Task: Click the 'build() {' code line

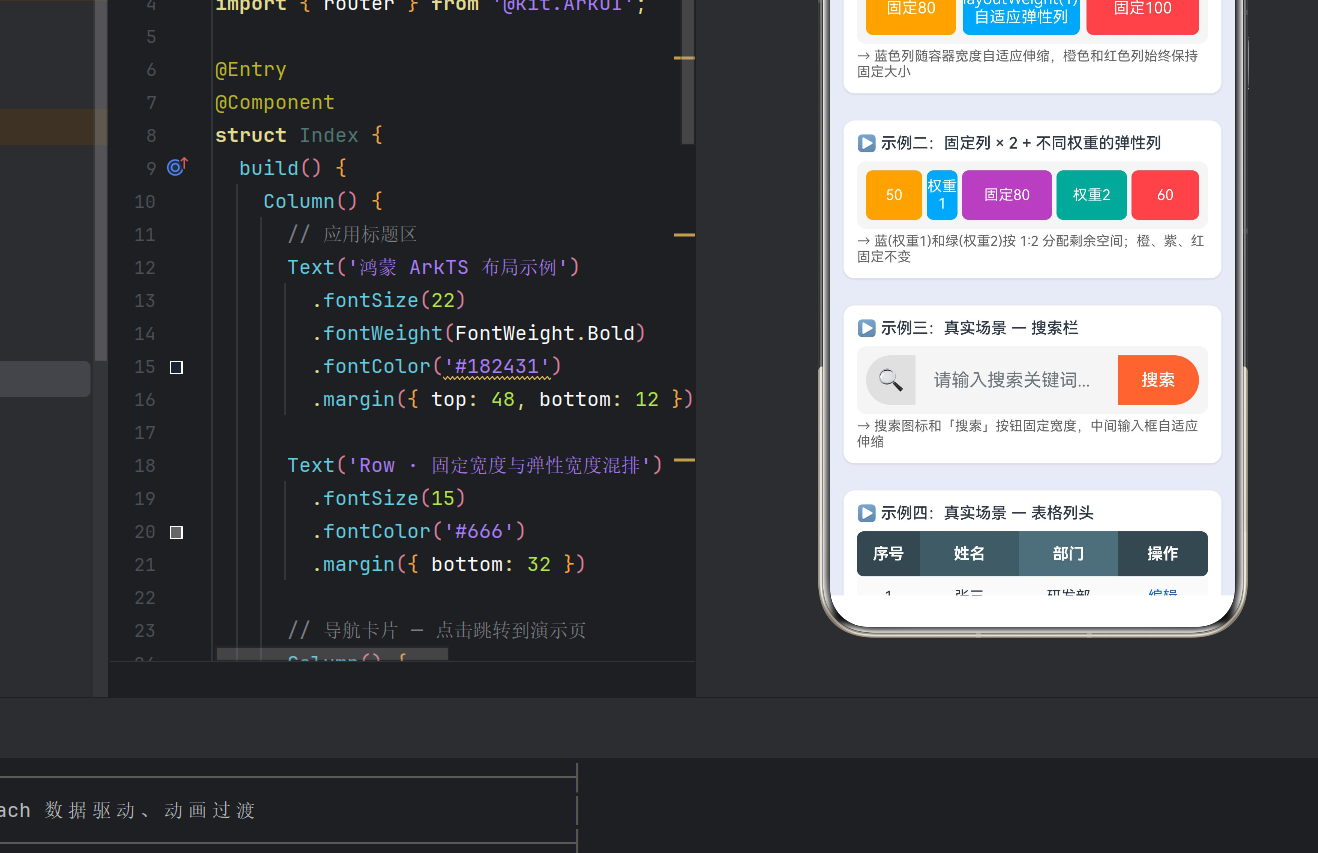Action: pyautogui.click(x=293, y=168)
